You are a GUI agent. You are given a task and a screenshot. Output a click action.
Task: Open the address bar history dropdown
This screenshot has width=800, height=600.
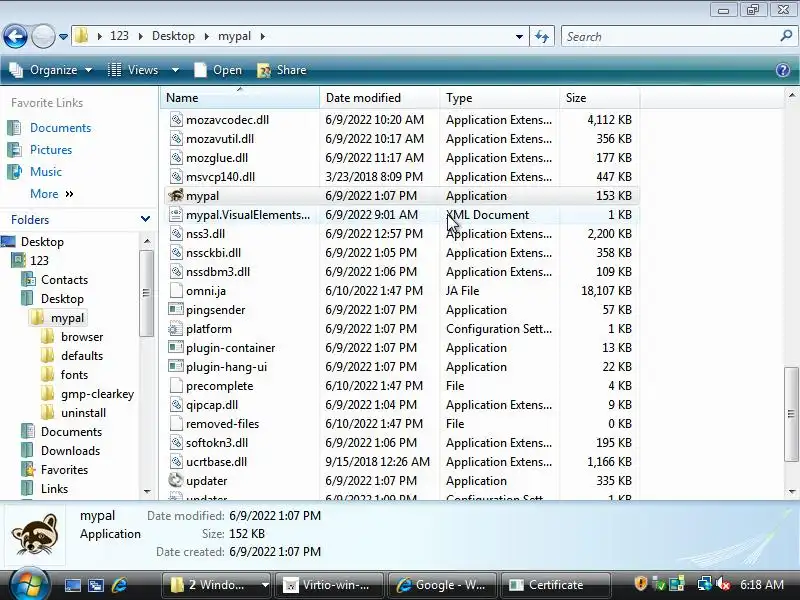click(519, 37)
